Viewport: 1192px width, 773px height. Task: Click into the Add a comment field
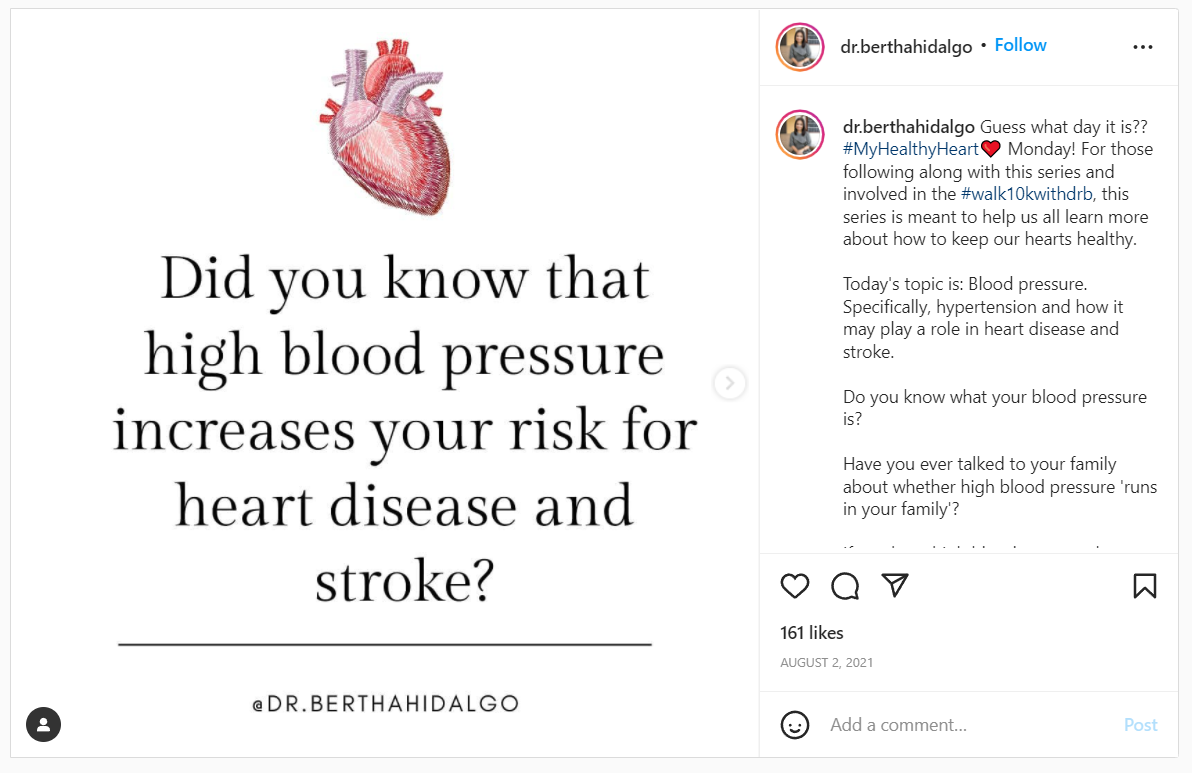tap(960, 725)
